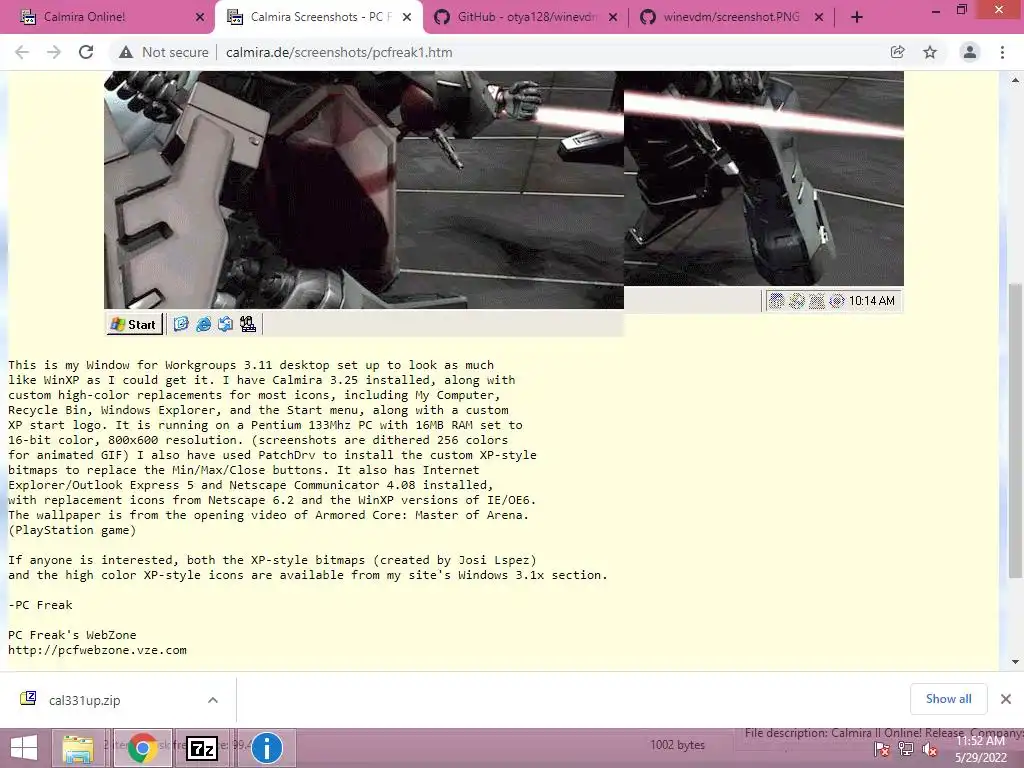Open the taskbar clock and date

pos(981,749)
